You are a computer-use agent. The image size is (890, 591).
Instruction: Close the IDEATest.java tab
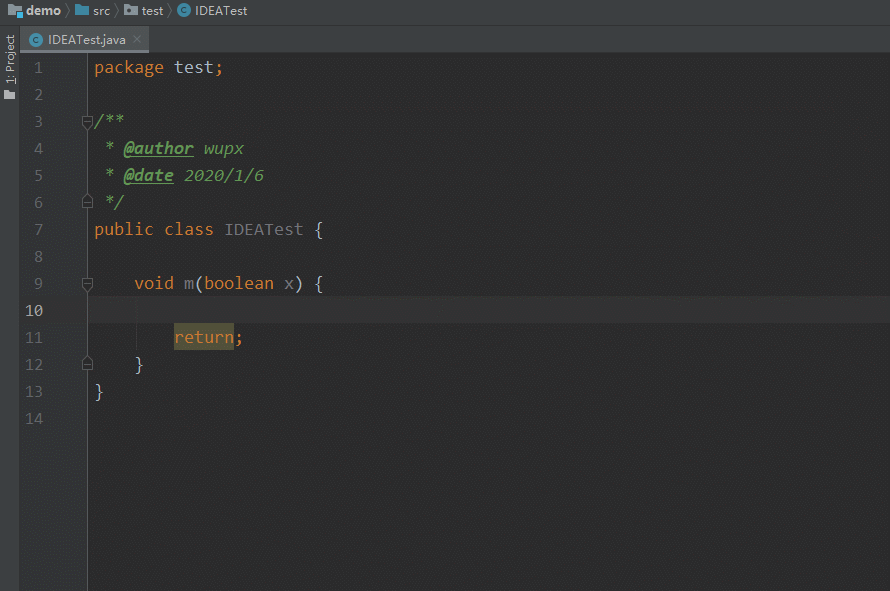(137, 39)
